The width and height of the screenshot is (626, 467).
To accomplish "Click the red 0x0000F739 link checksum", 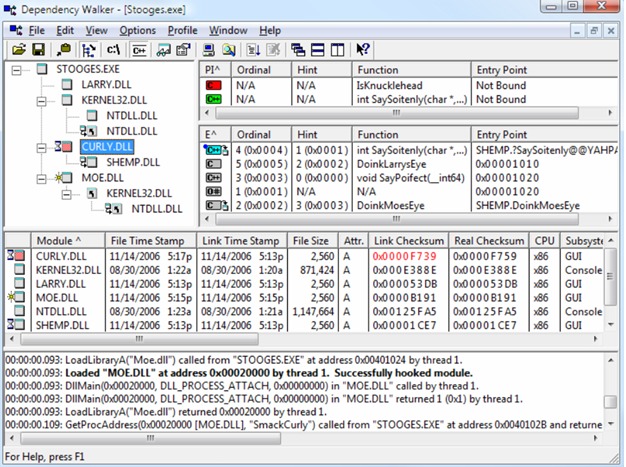I will [x=404, y=256].
